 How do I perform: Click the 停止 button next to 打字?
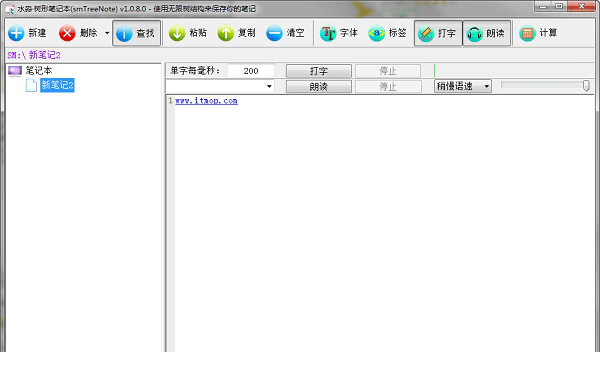tap(388, 71)
